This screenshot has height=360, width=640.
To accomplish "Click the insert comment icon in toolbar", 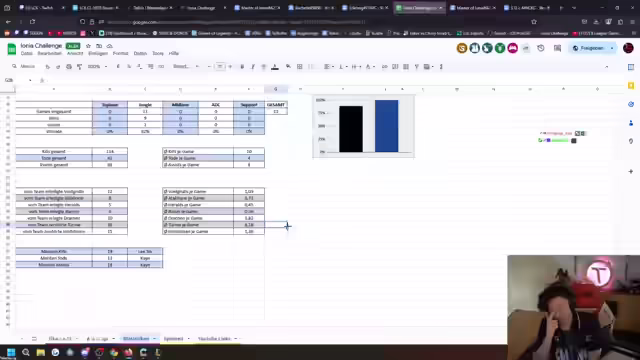I will [x=395, y=67].
